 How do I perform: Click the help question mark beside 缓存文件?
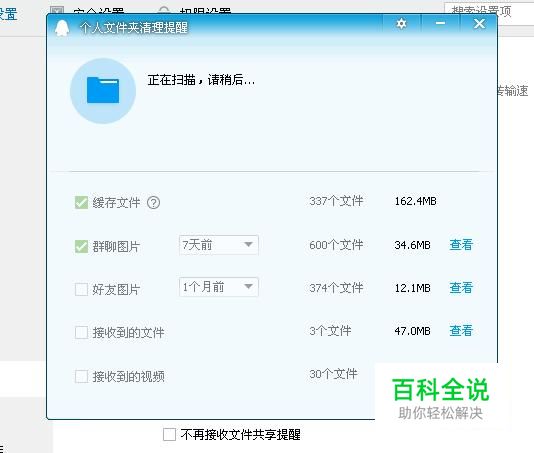coord(153,203)
